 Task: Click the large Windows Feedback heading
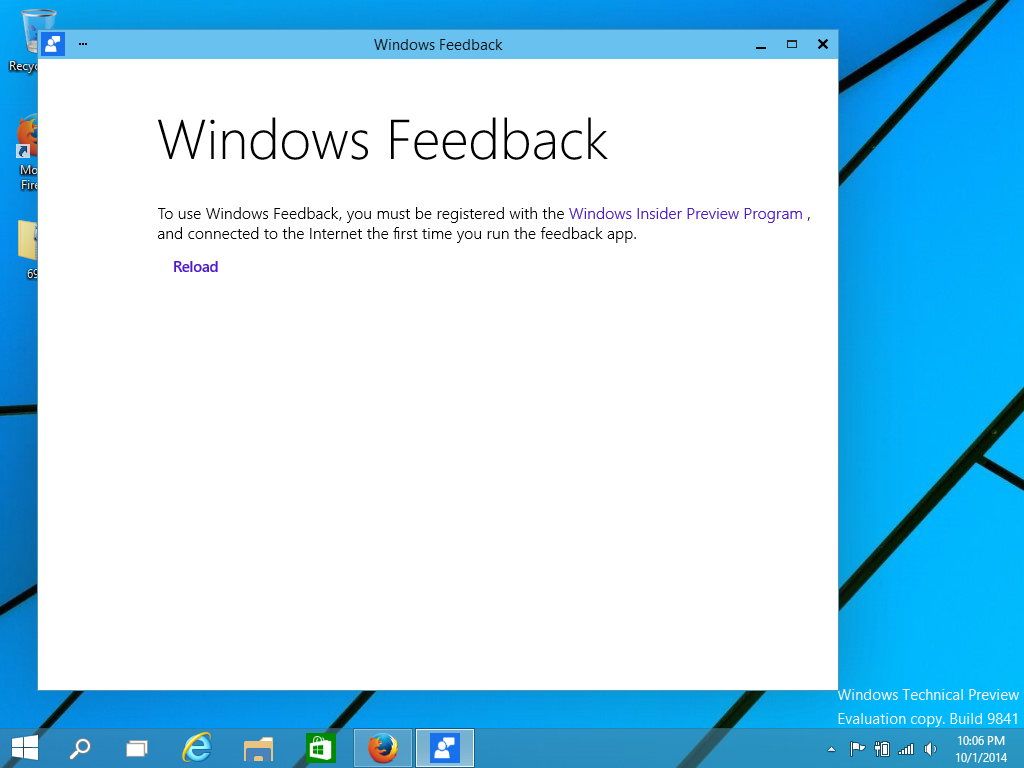[383, 140]
